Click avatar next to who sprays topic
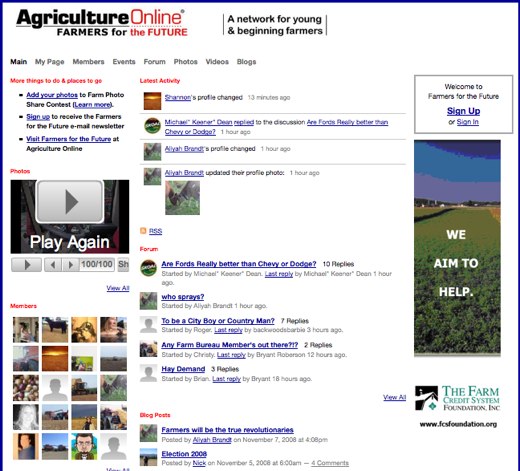 click(x=148, y=301)
